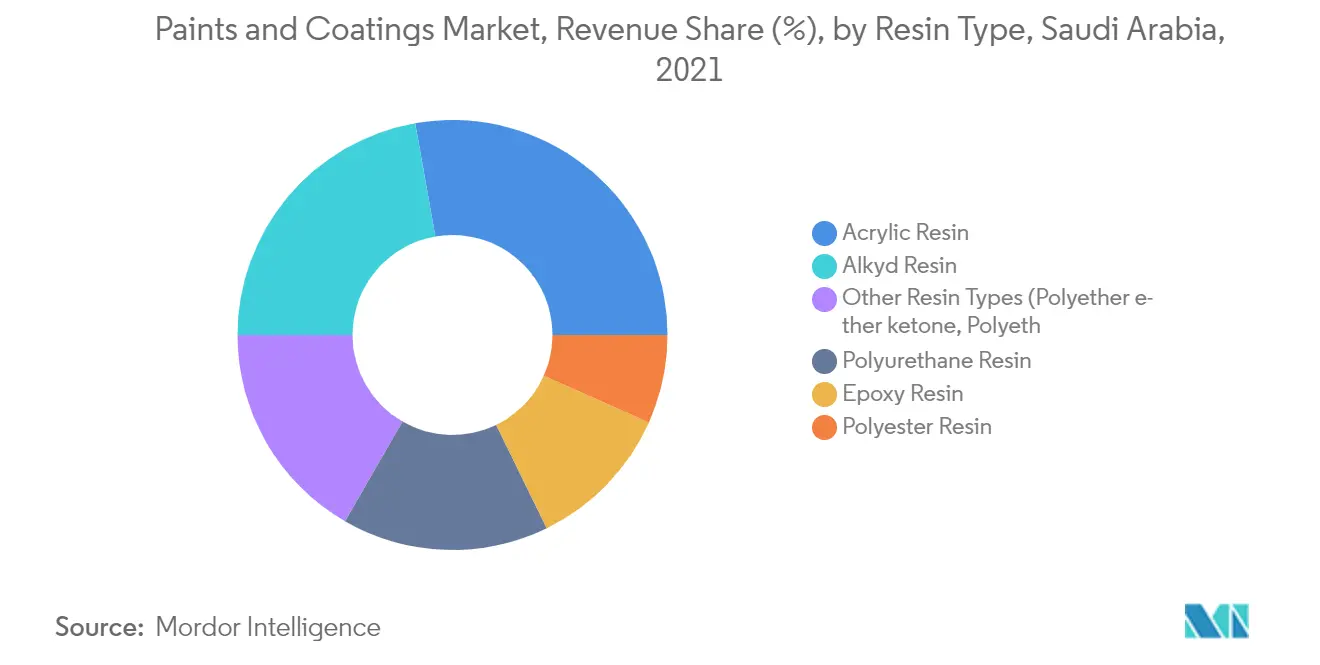
Task: Click the Acrylic Resin legend color dot
Action: click(822, 232)
